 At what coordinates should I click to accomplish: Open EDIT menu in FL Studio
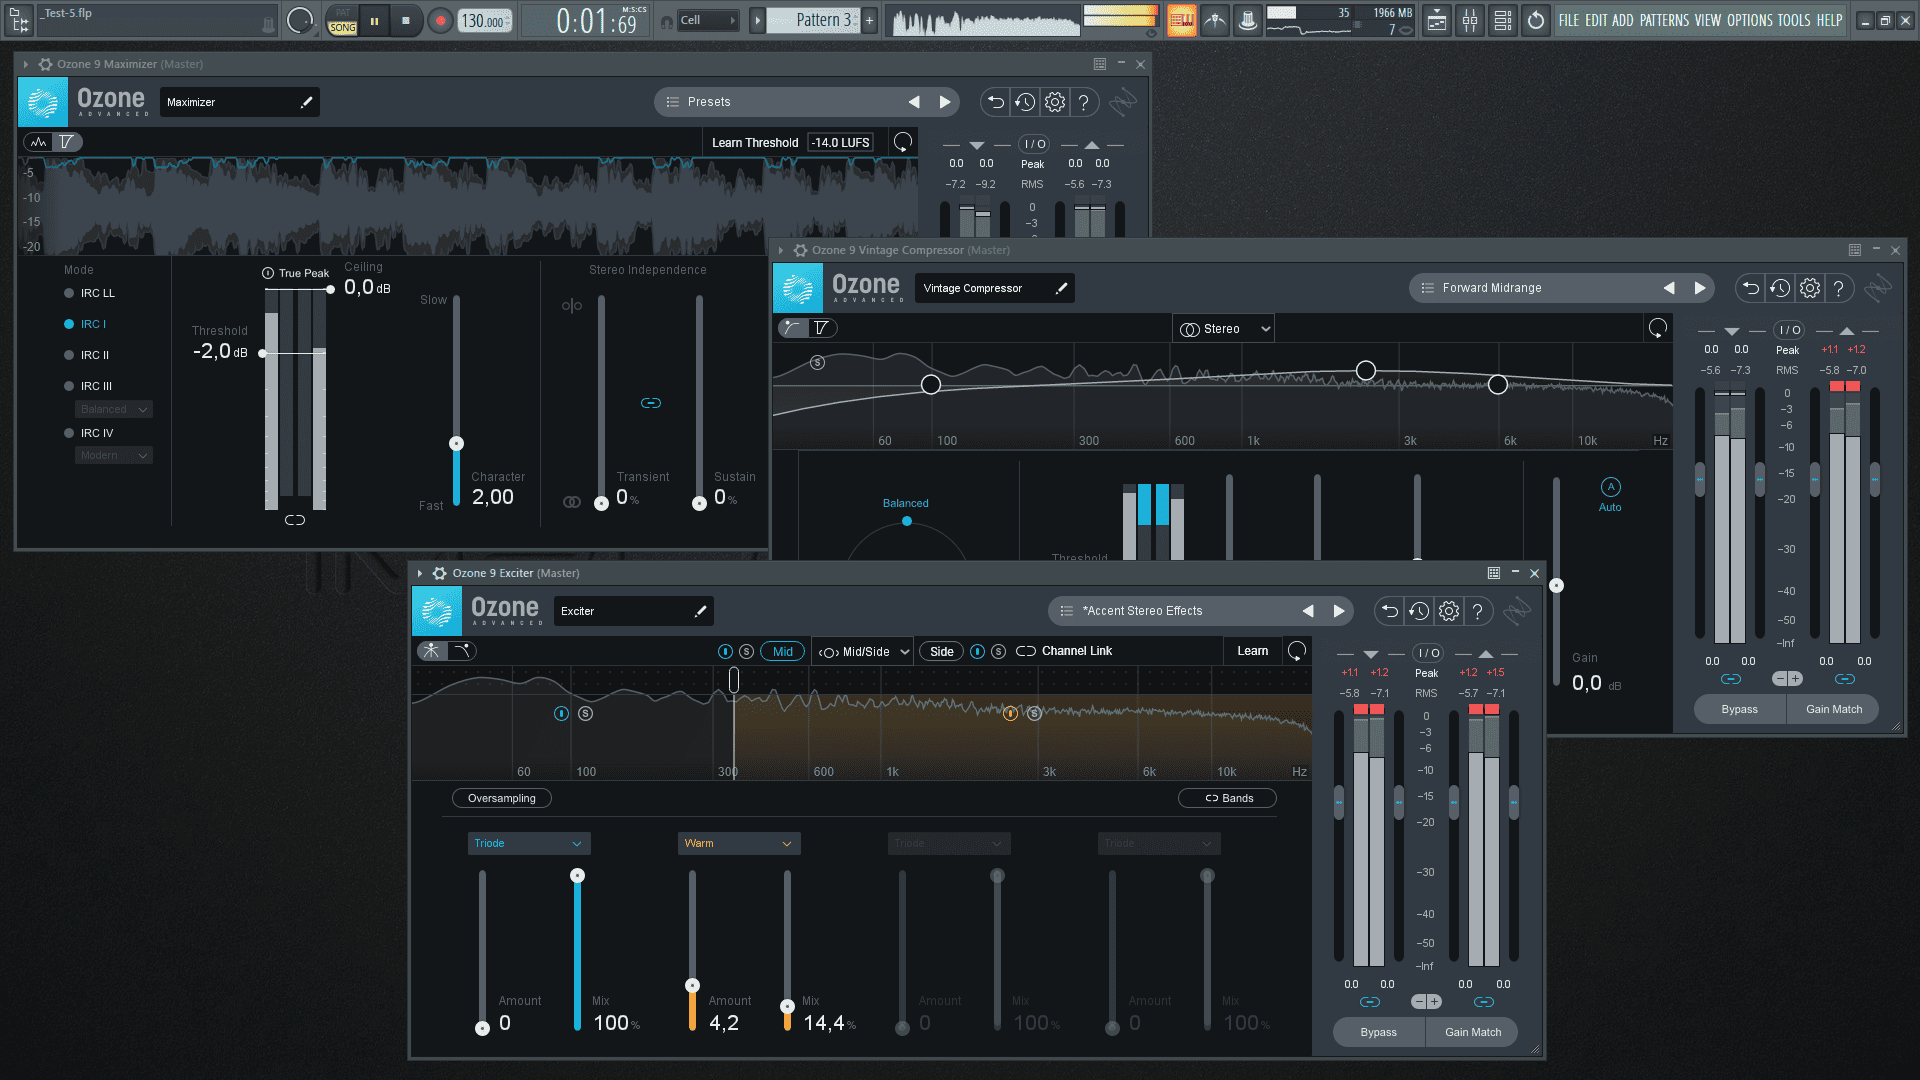click(1596, 20)
